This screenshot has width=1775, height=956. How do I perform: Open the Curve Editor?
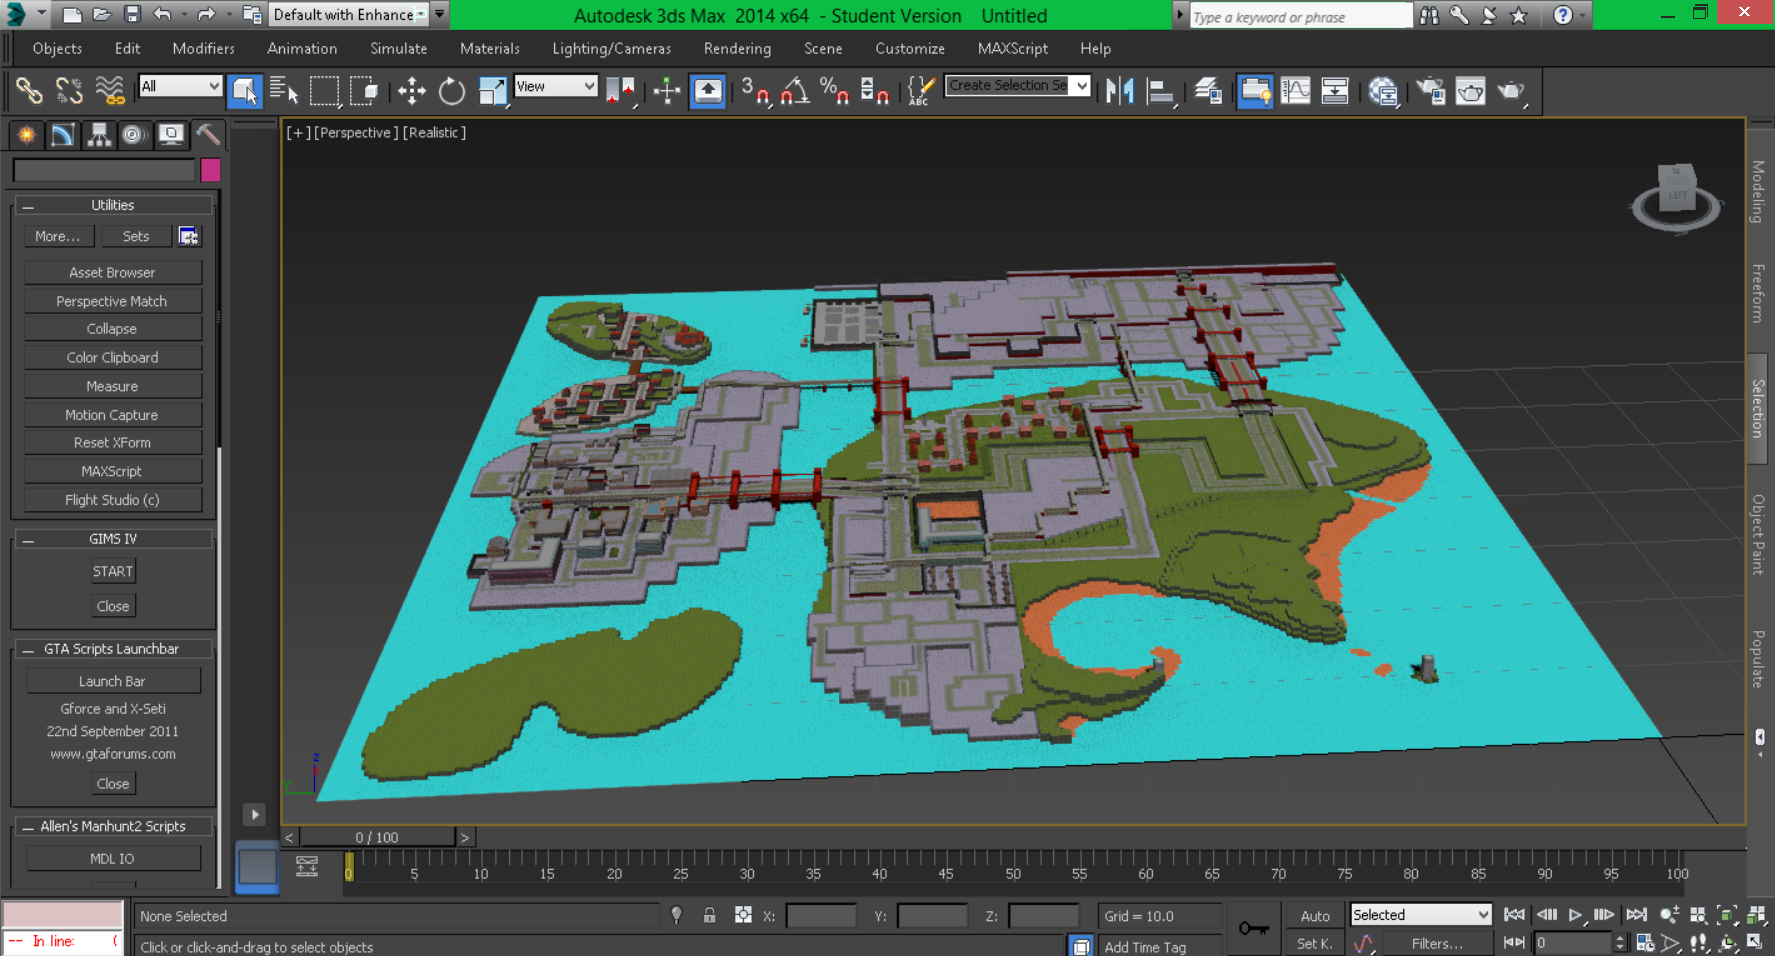[x=1295, y=91]
